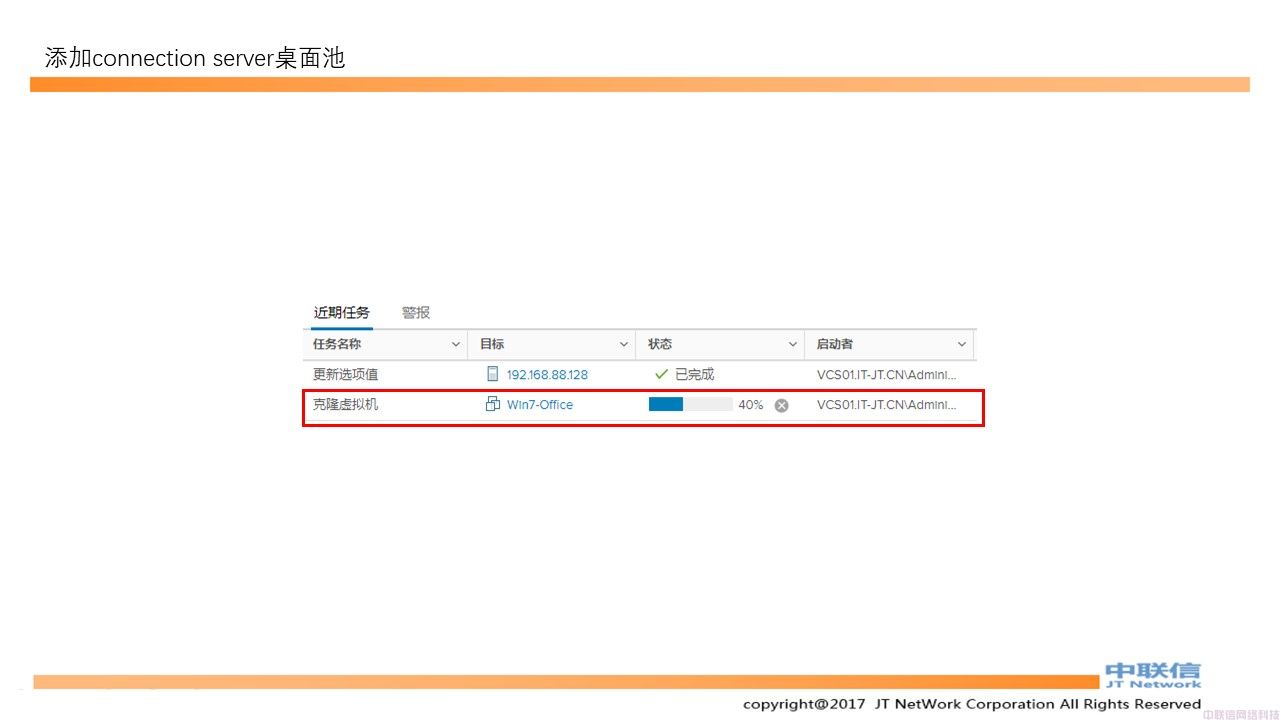Viewport: 1280px width, 720px height.
Task: Click the 40% clone progress bar
Action: [690, 404]
